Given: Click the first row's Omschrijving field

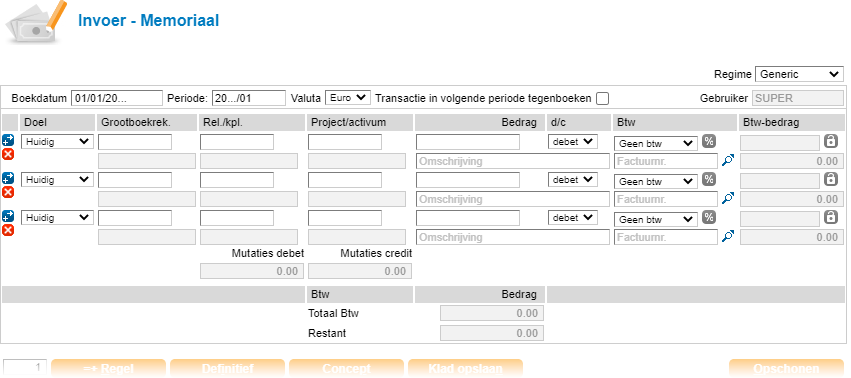Looking at the screenshot, I should 513,161.
